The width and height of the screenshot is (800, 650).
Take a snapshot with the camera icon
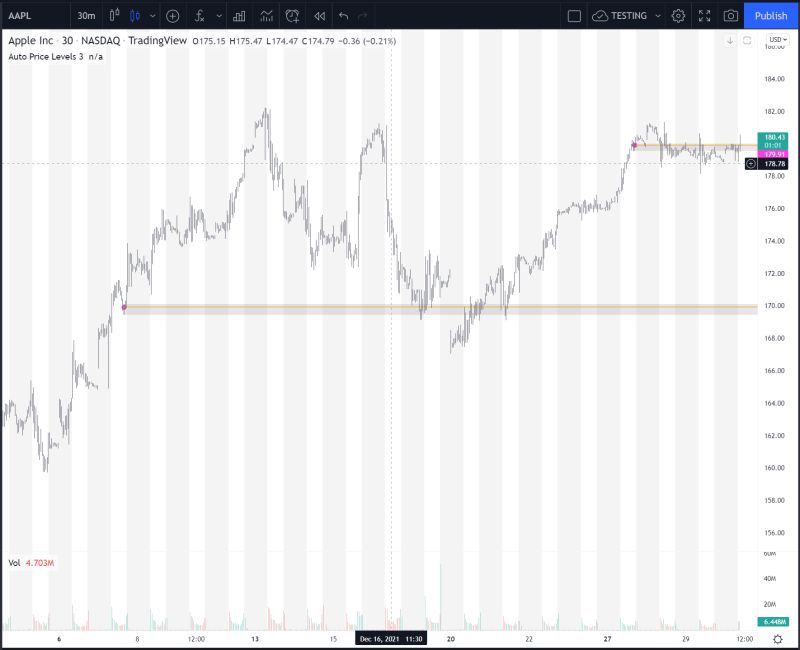tap(730, 15)
